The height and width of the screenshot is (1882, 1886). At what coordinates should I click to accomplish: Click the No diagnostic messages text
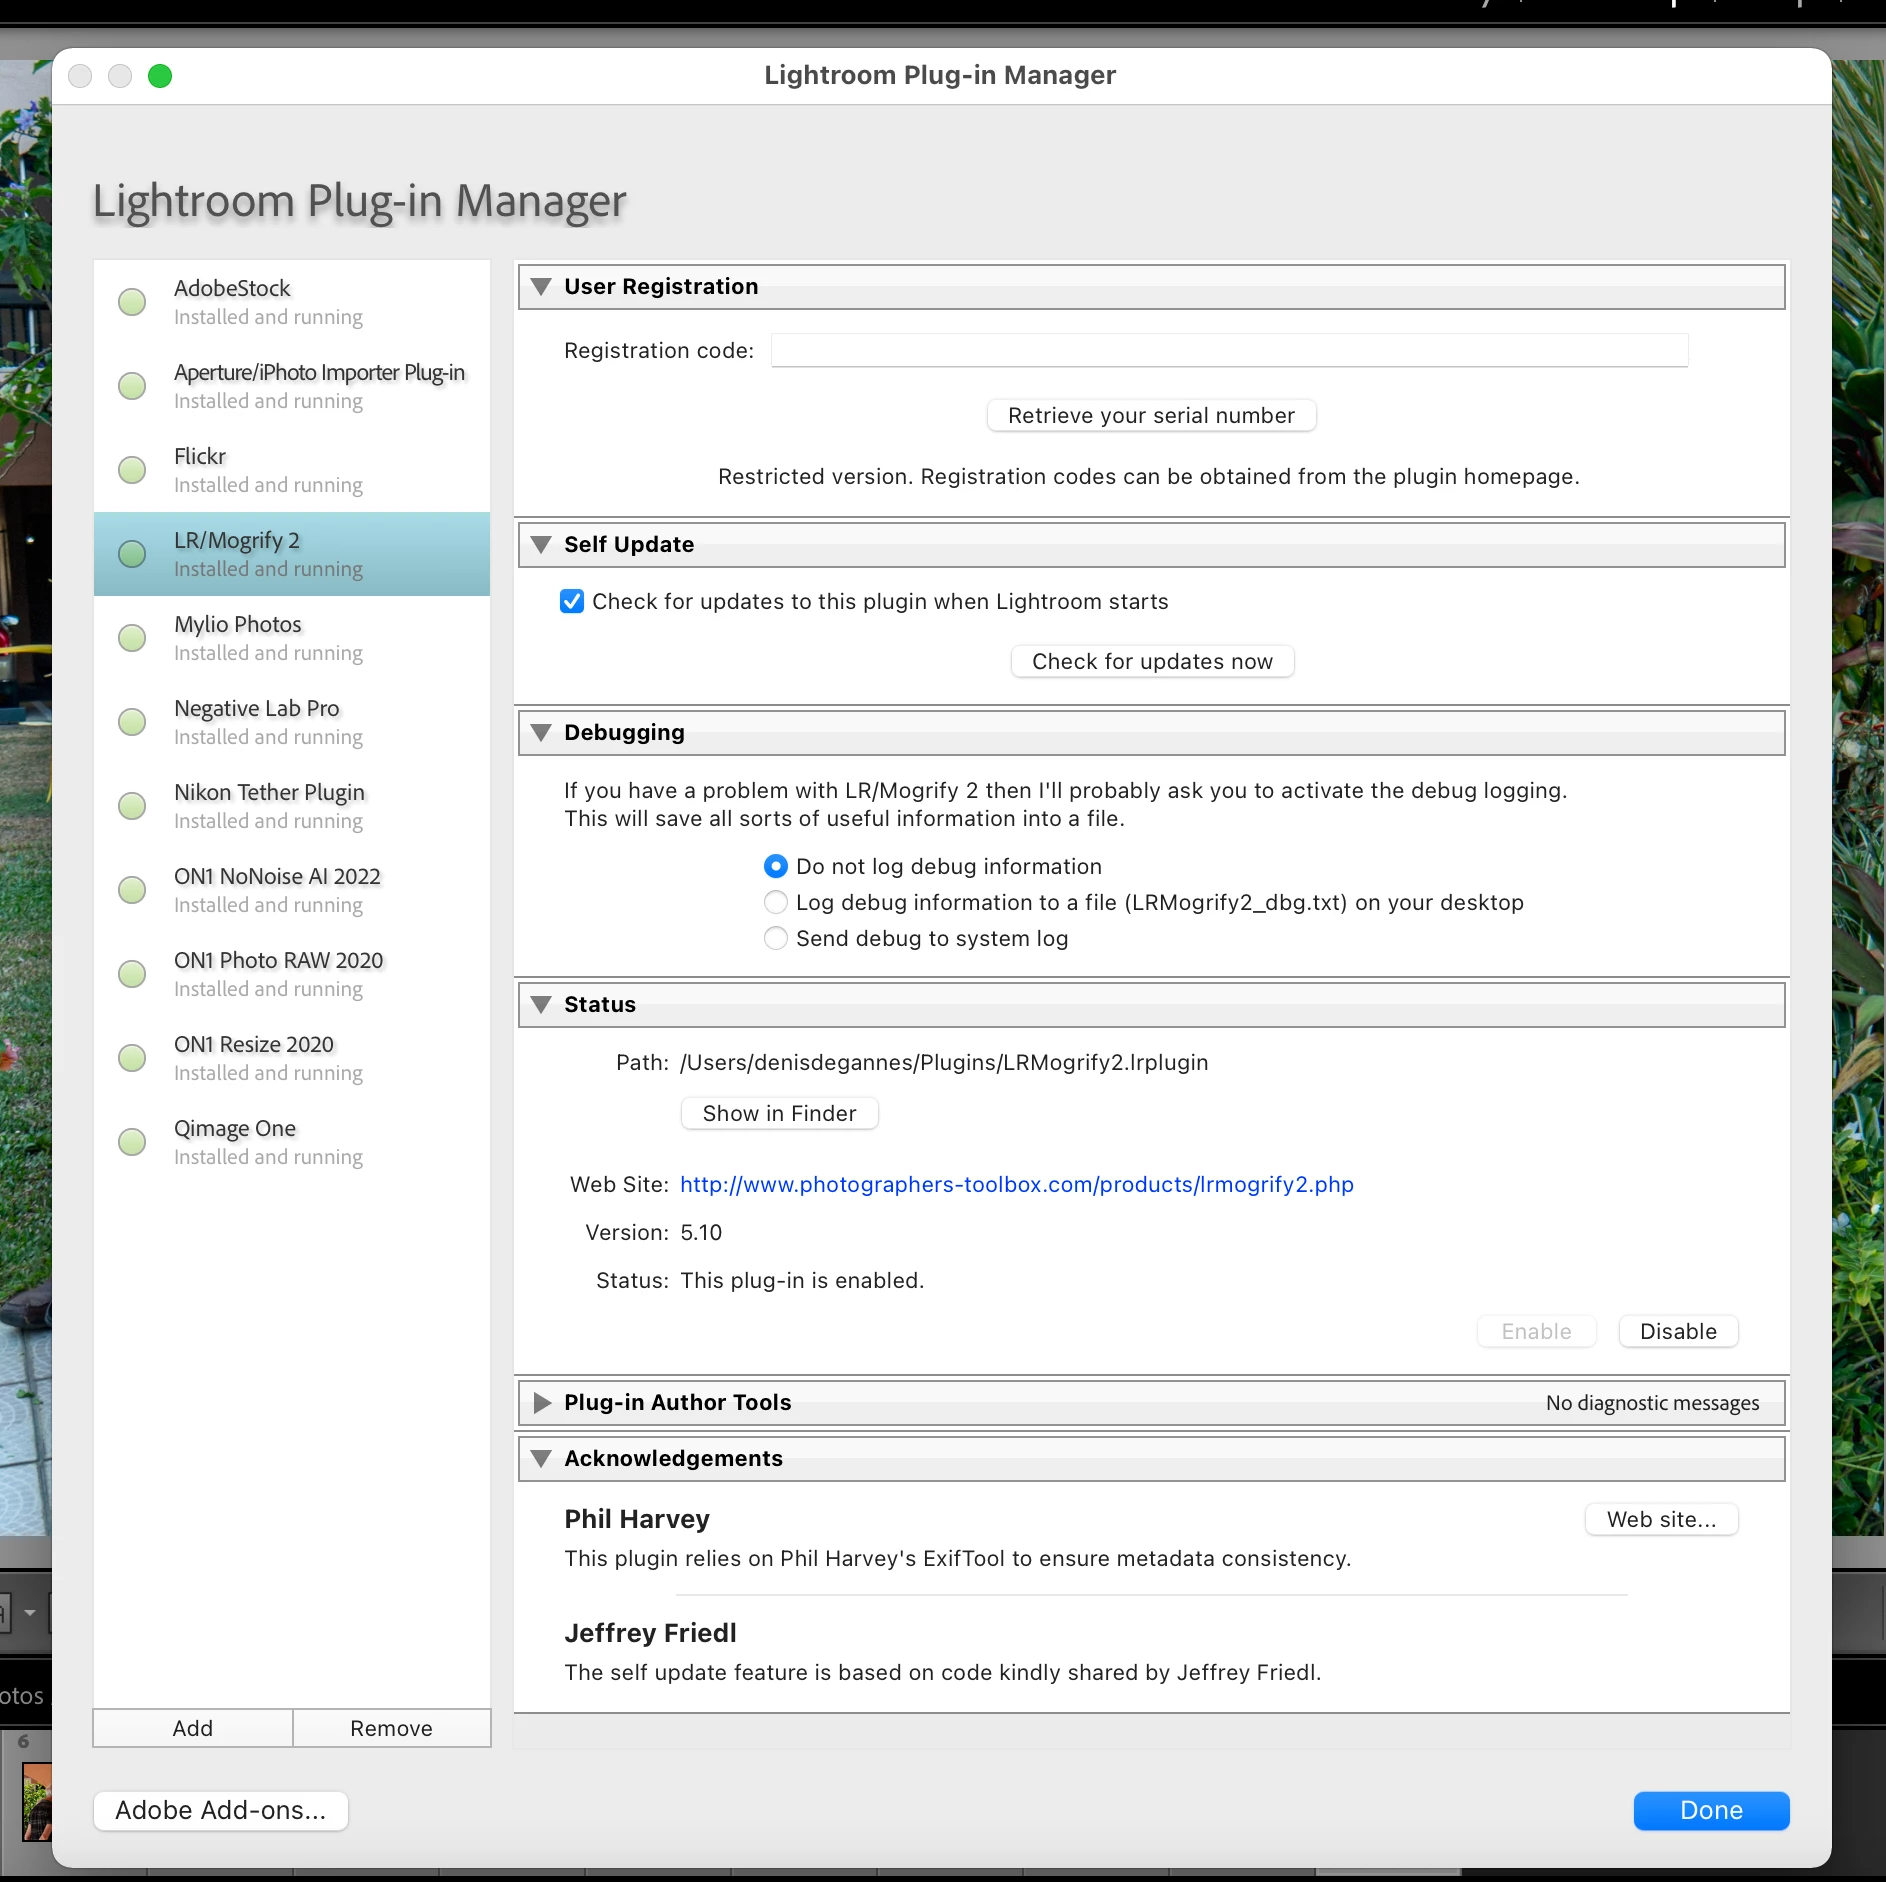pyautogui.click(x=1652, y=1403)
